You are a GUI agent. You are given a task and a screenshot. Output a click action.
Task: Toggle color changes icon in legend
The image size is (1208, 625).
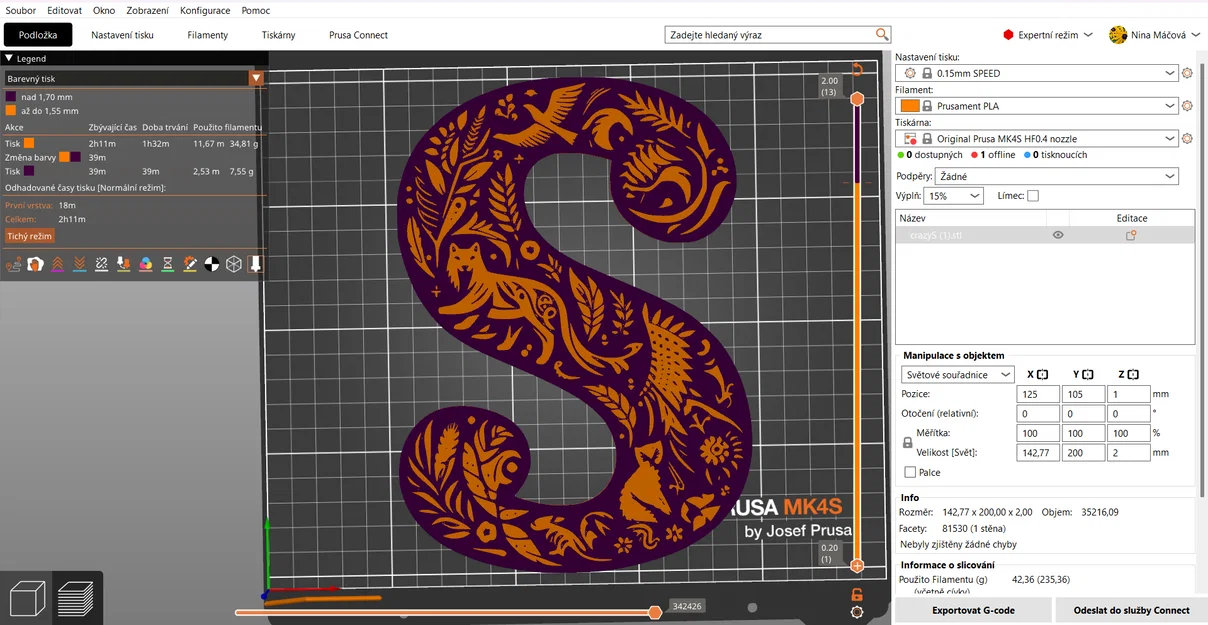(145, 264)
